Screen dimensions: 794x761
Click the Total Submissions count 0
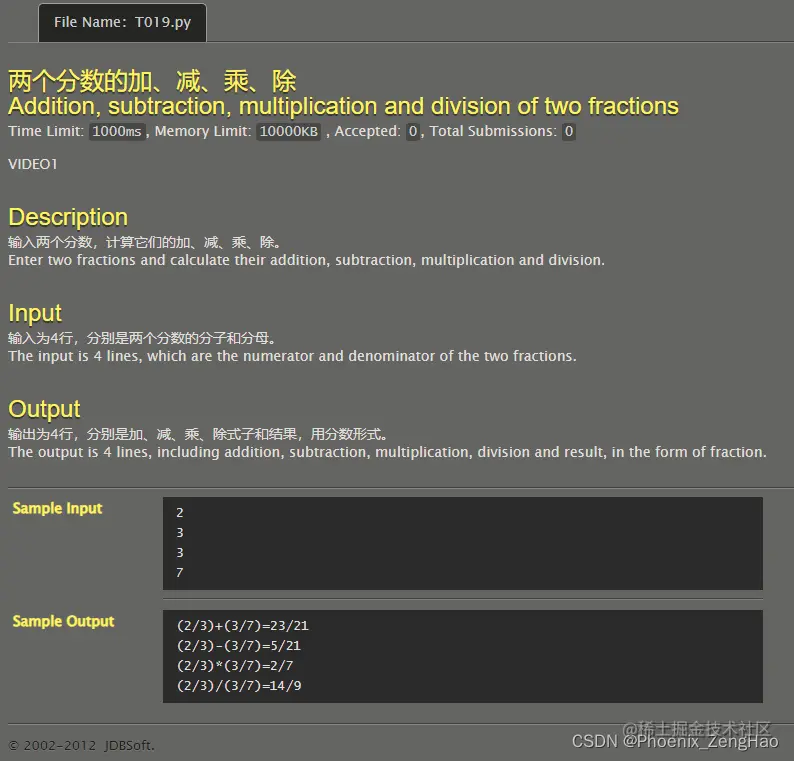[569, 131]
